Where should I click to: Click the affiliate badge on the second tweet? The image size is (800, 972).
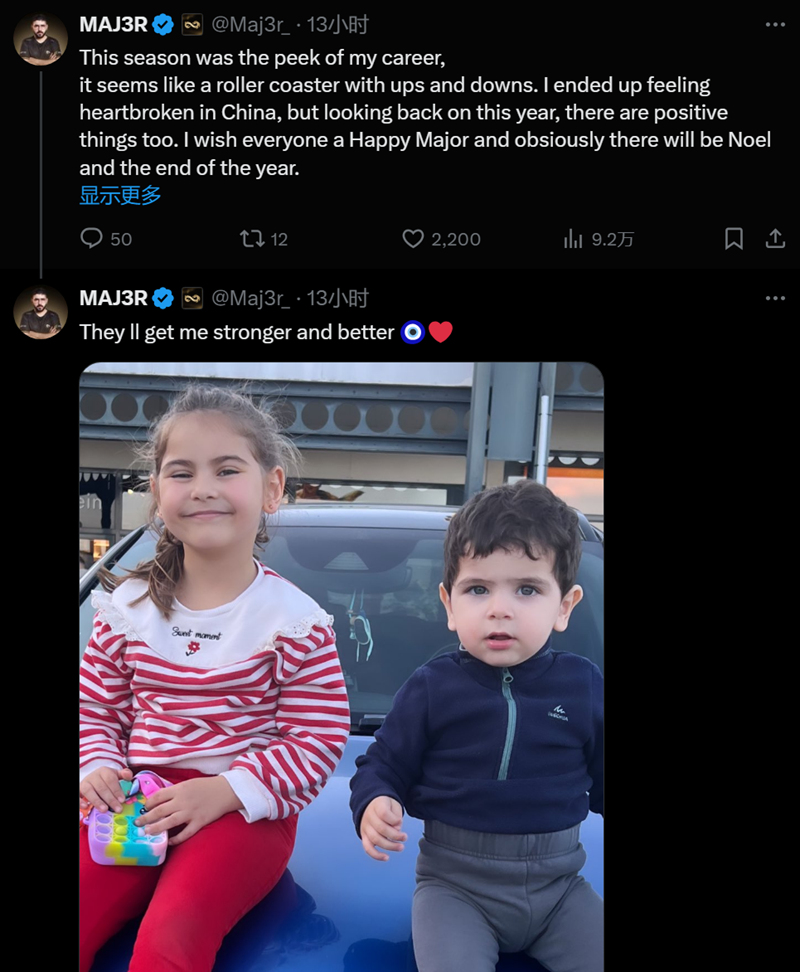tap(192, 298)
